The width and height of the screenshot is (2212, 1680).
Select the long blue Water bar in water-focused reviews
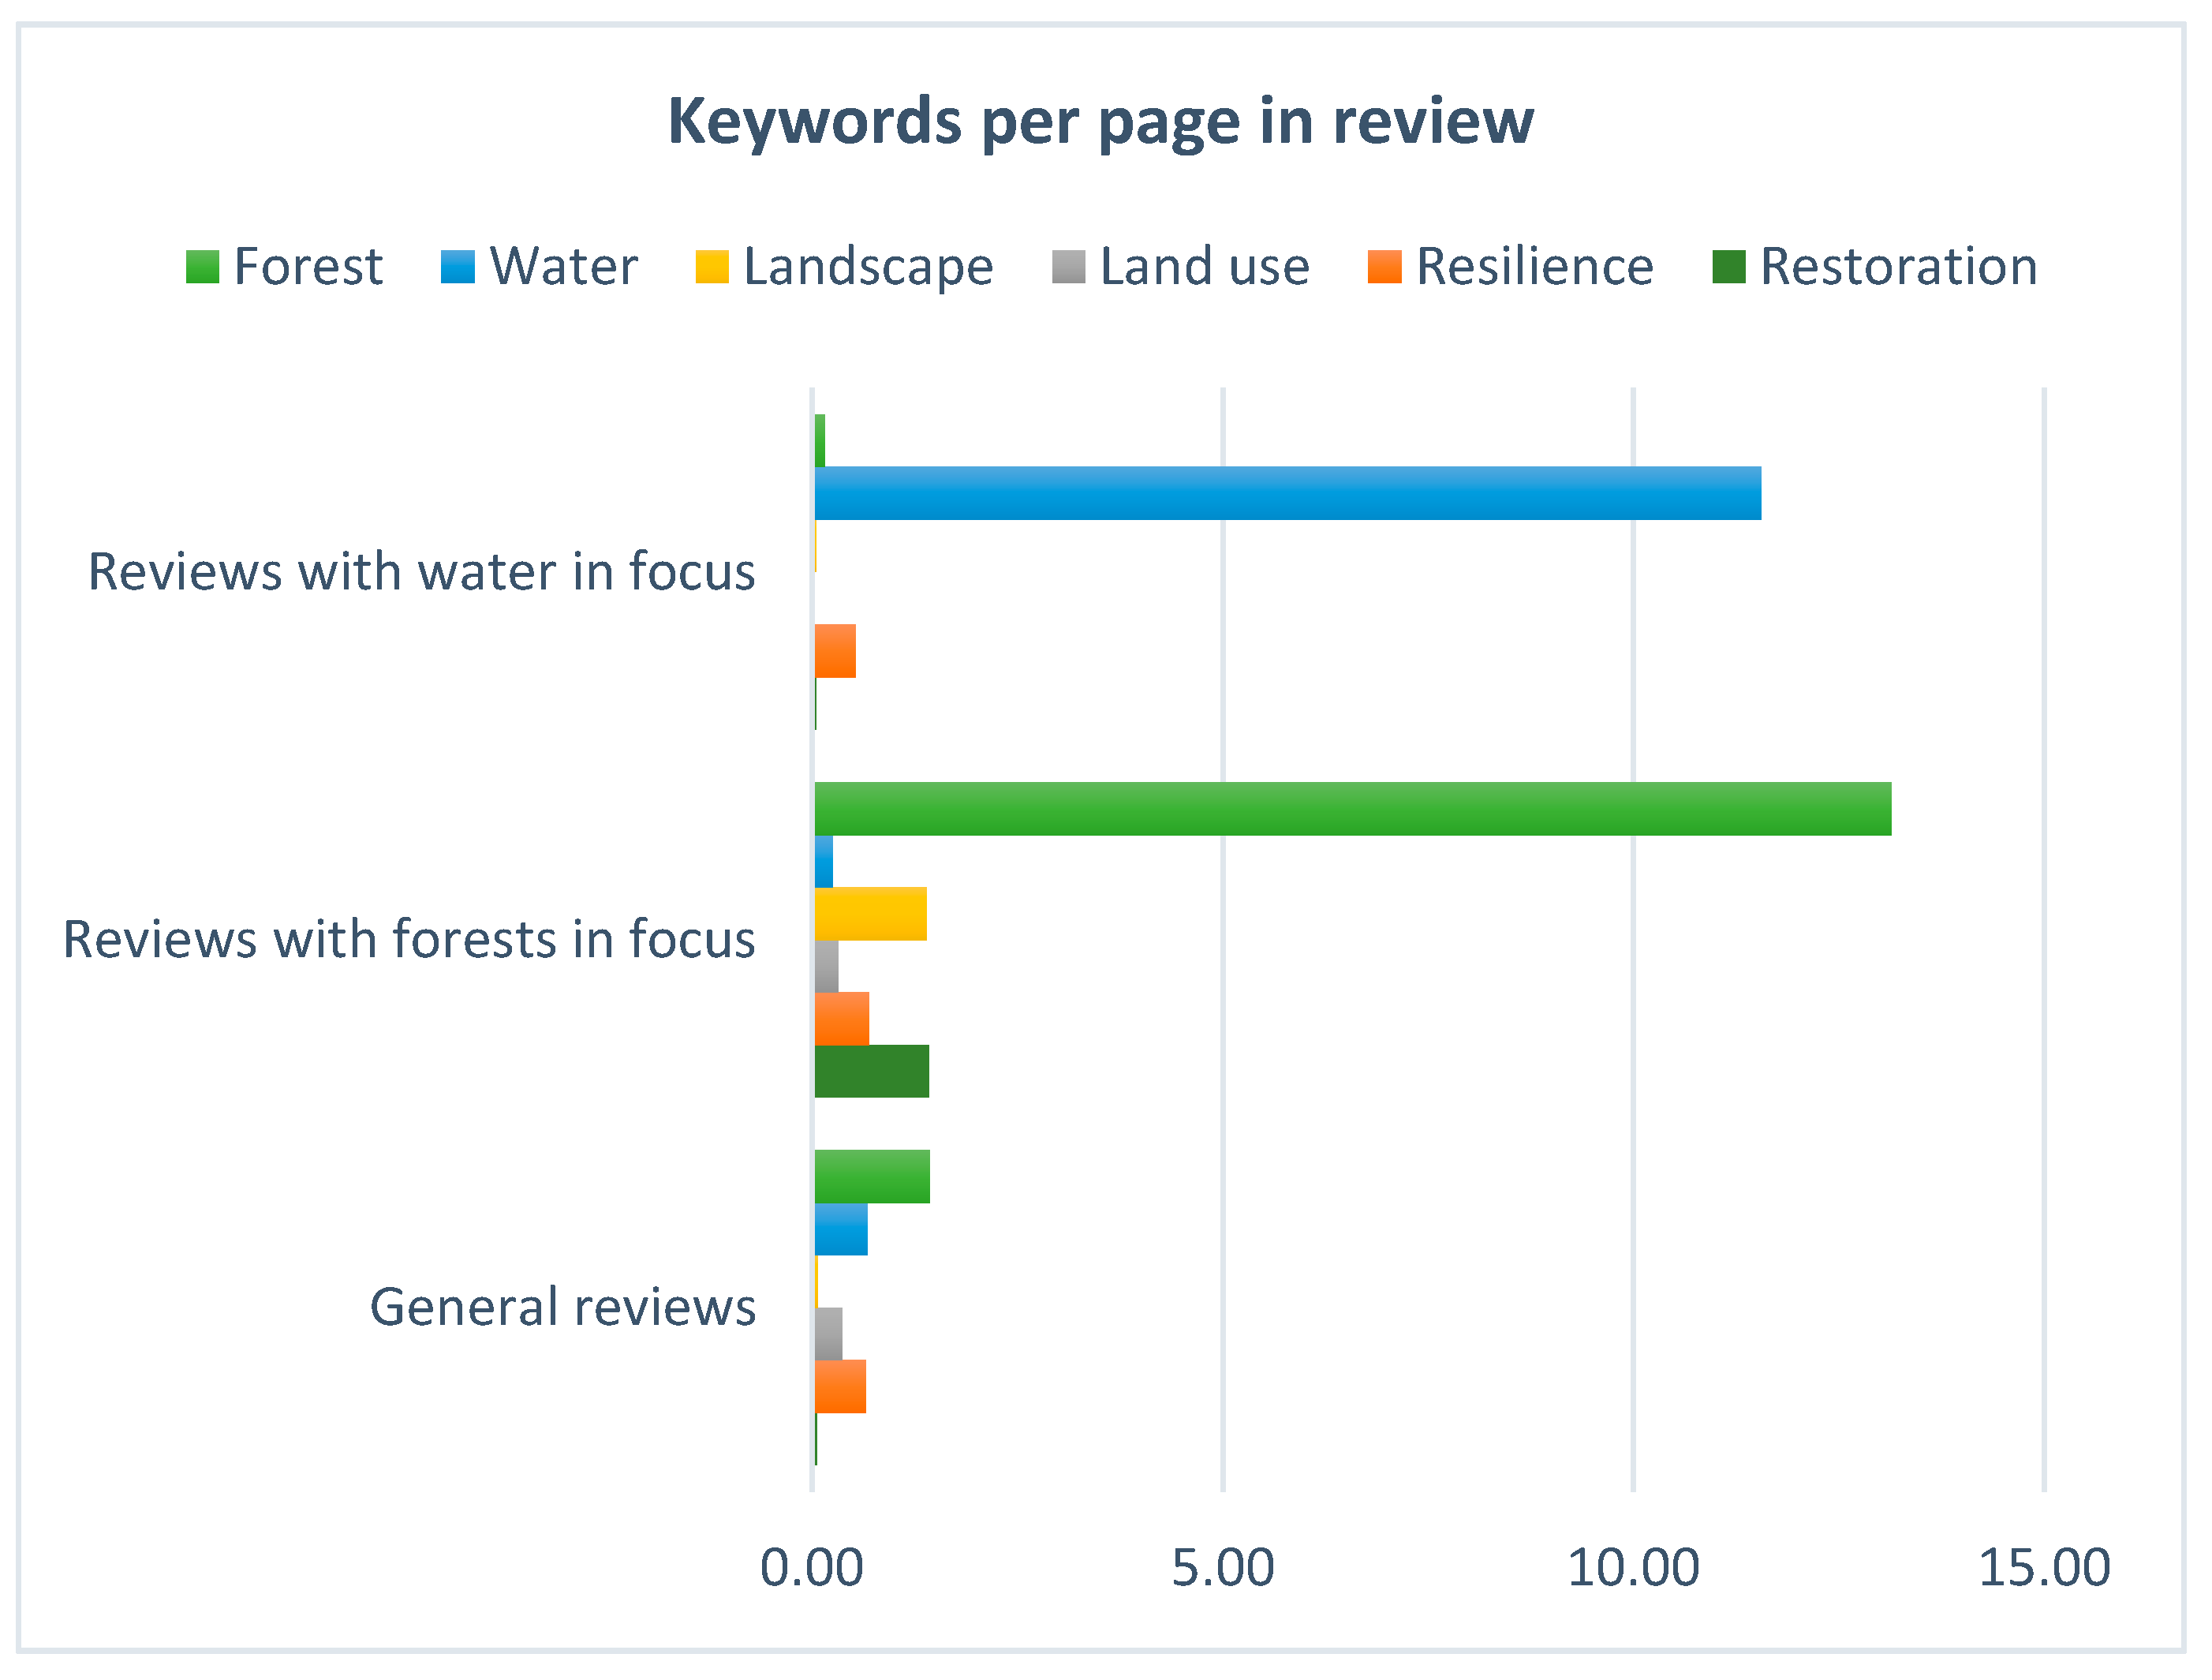[x=1287, y=493]
